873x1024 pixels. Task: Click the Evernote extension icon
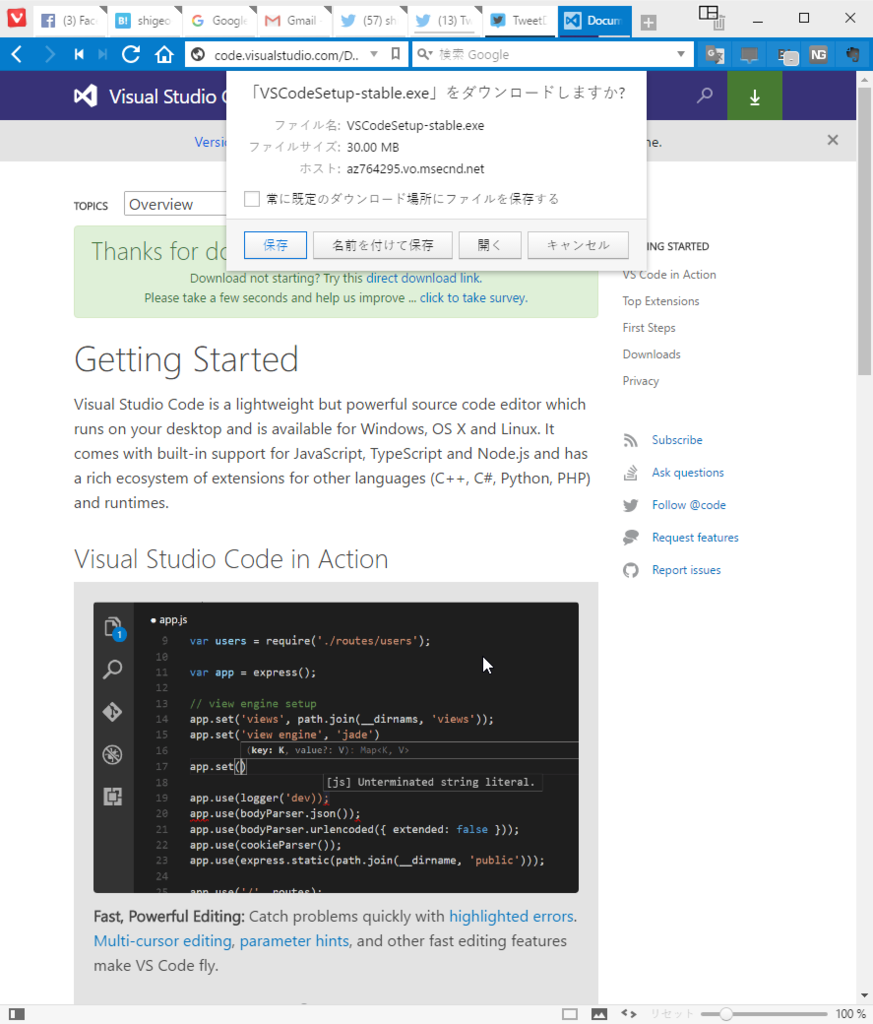(x=852, y=55)
